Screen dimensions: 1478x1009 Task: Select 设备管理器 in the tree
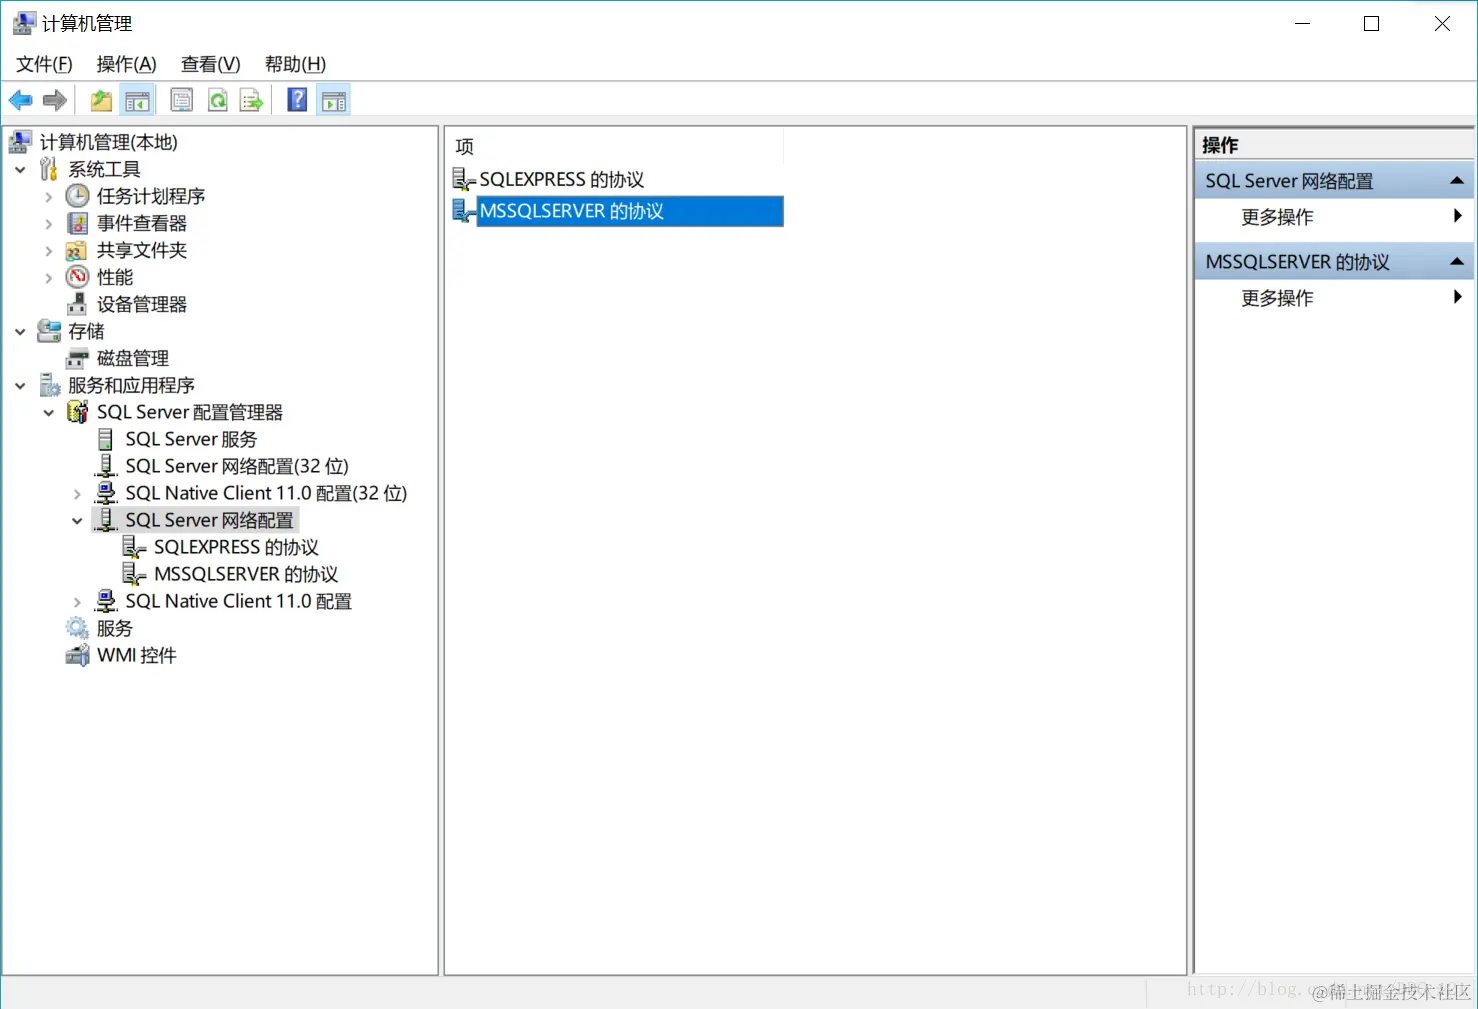click(x=142, y=304)
